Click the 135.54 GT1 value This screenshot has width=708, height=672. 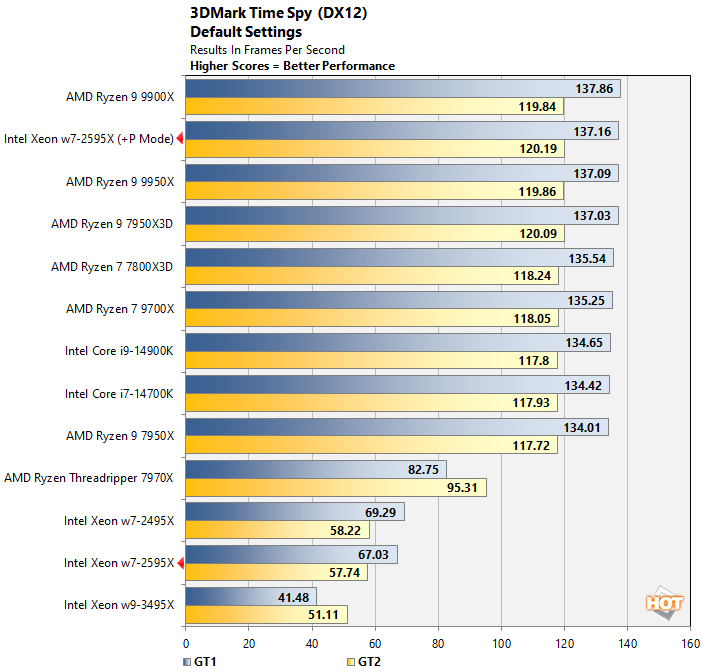pyautogui.click(x=587, y=258)
